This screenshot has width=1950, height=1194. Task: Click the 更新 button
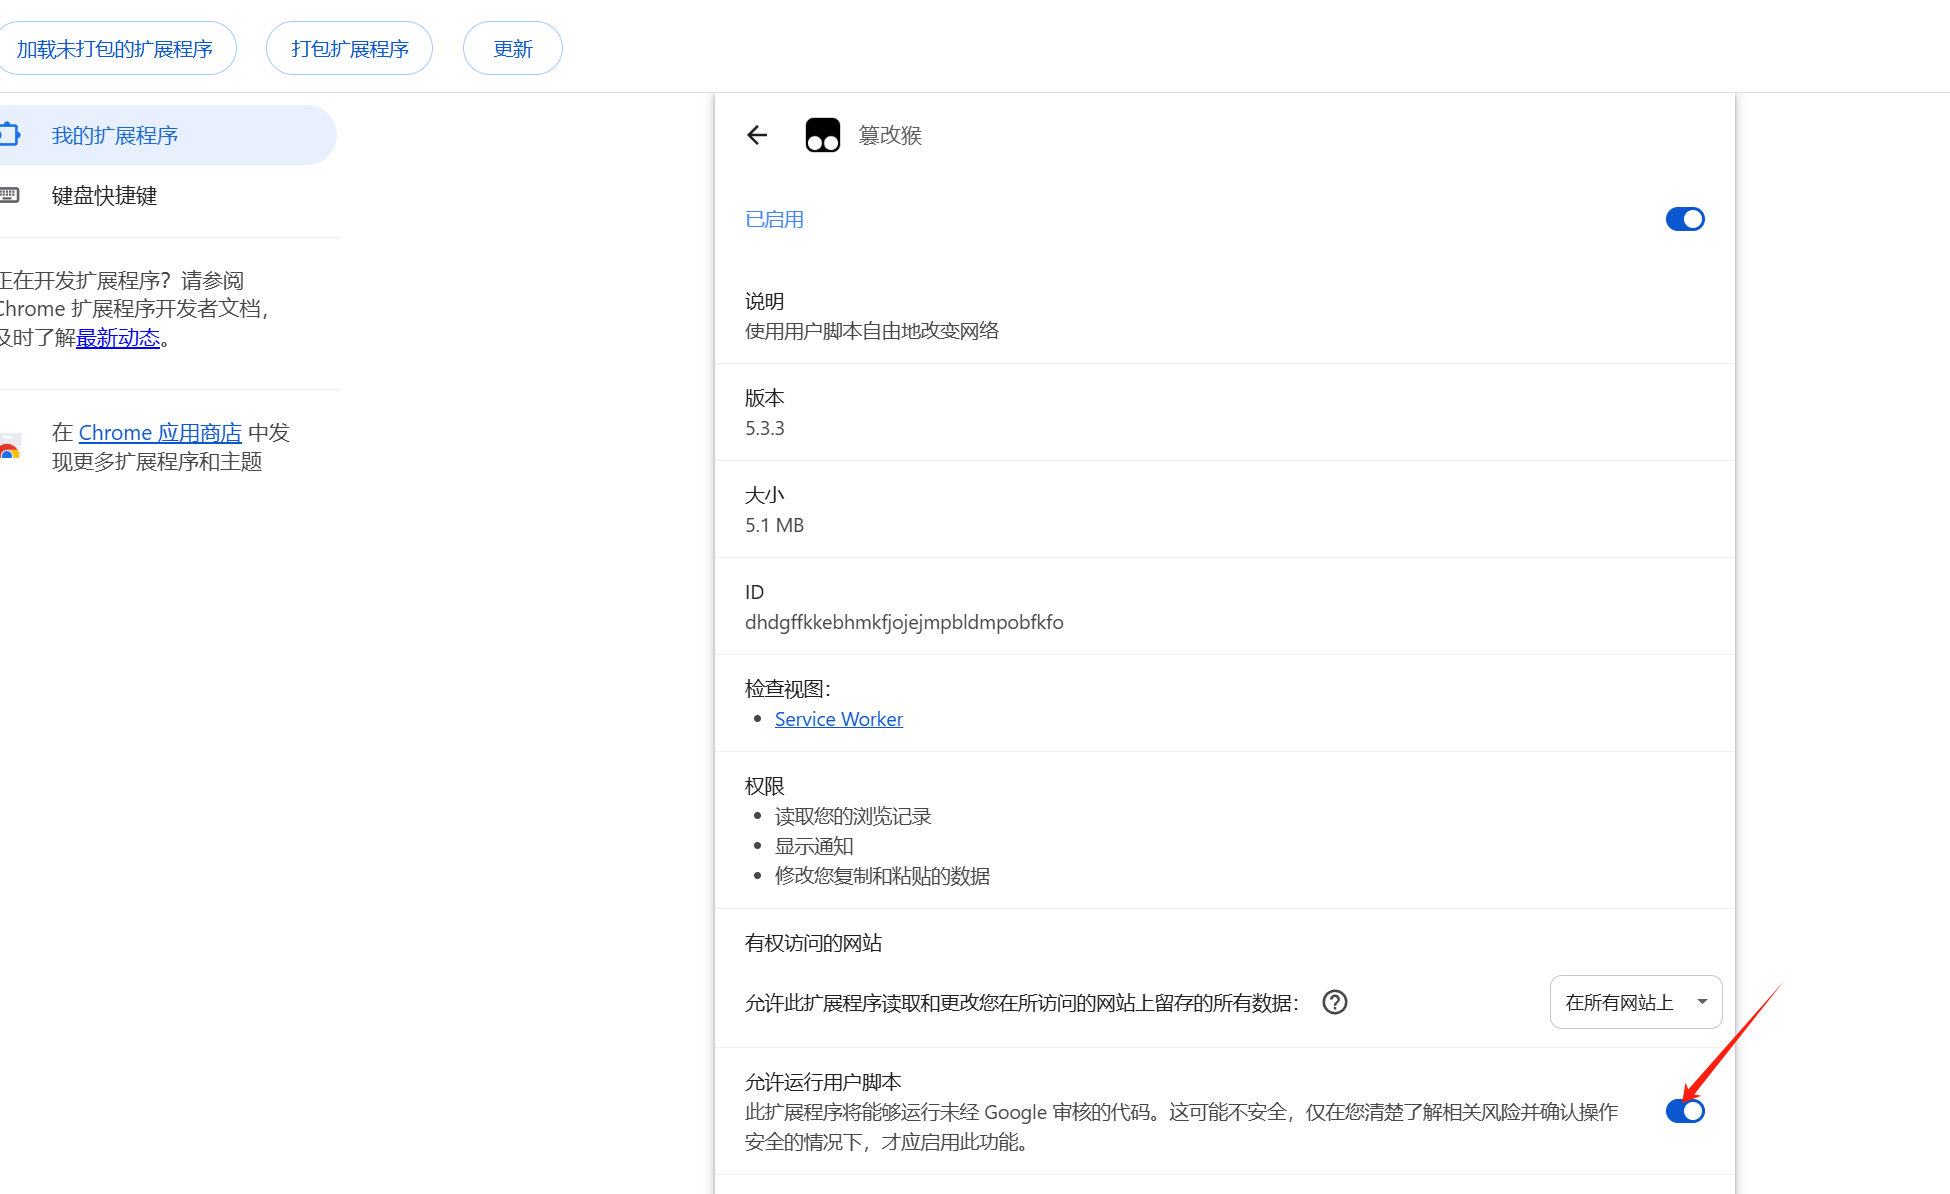click(x=512, y=47)
